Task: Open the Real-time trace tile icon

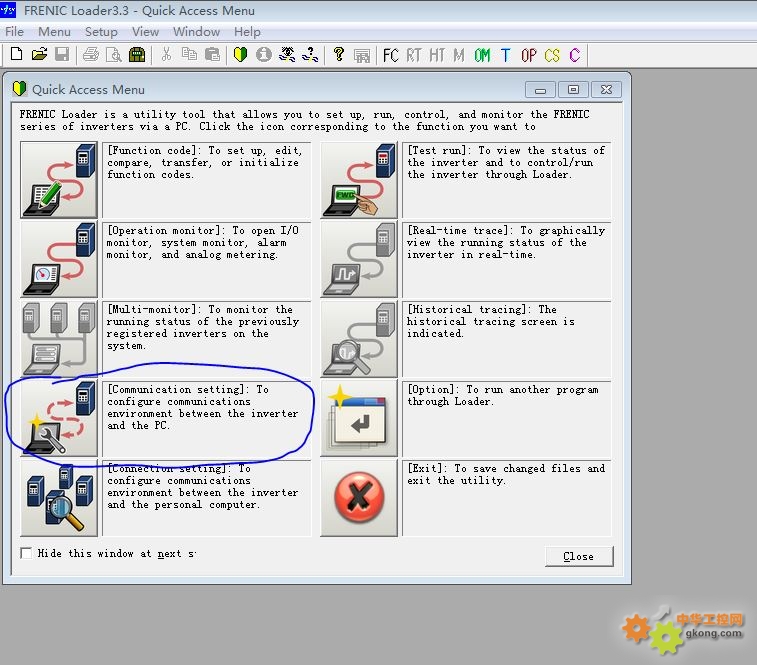Action: (x=359, y=259)
